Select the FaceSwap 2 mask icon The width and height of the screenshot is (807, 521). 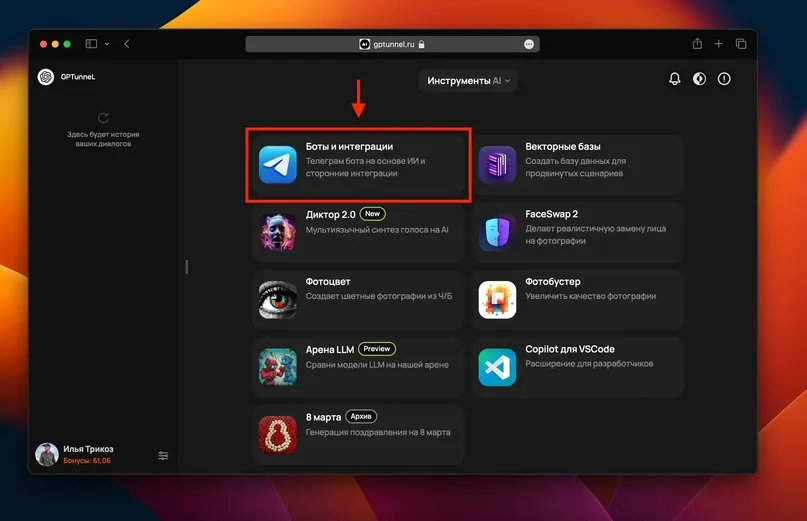click(x=497, y=232)
